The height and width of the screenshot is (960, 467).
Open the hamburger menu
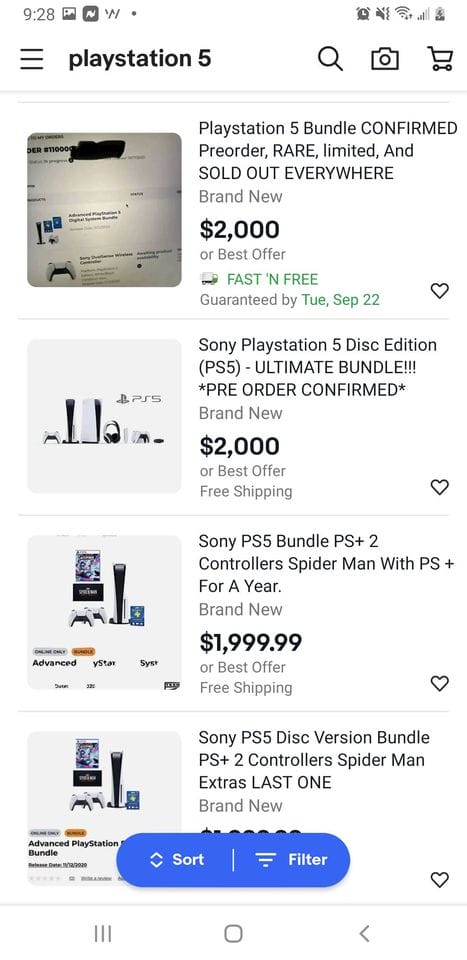click(31, 59)
